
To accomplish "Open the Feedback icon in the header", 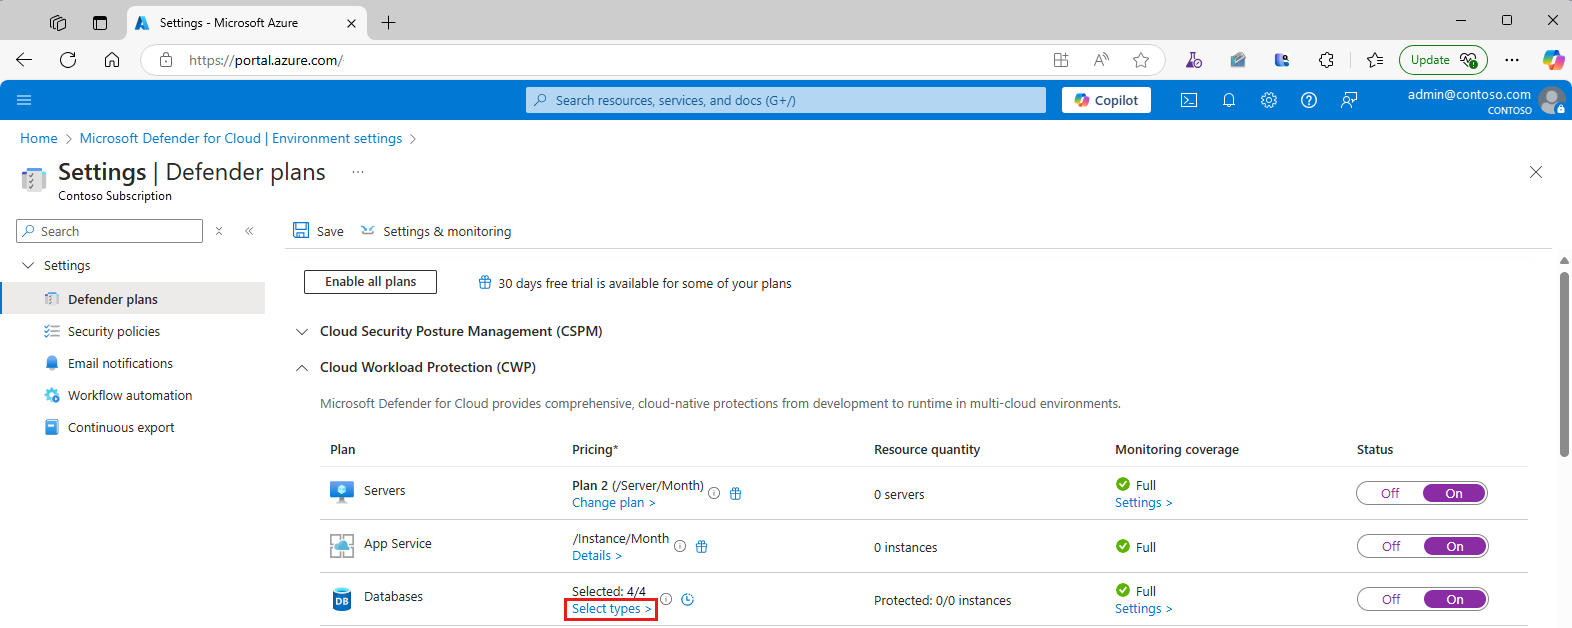I will (x=1349, y=100).
